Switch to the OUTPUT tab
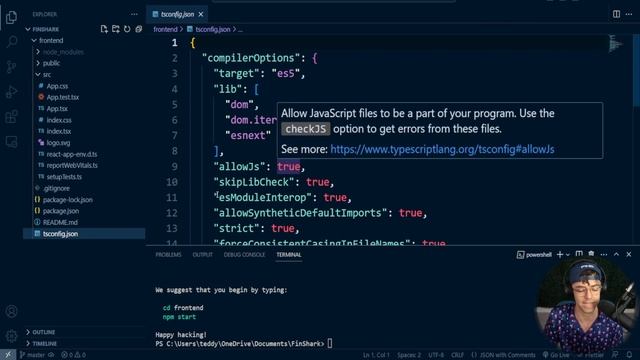This screenshot has height=360, width=640. [x=202, y=255]
